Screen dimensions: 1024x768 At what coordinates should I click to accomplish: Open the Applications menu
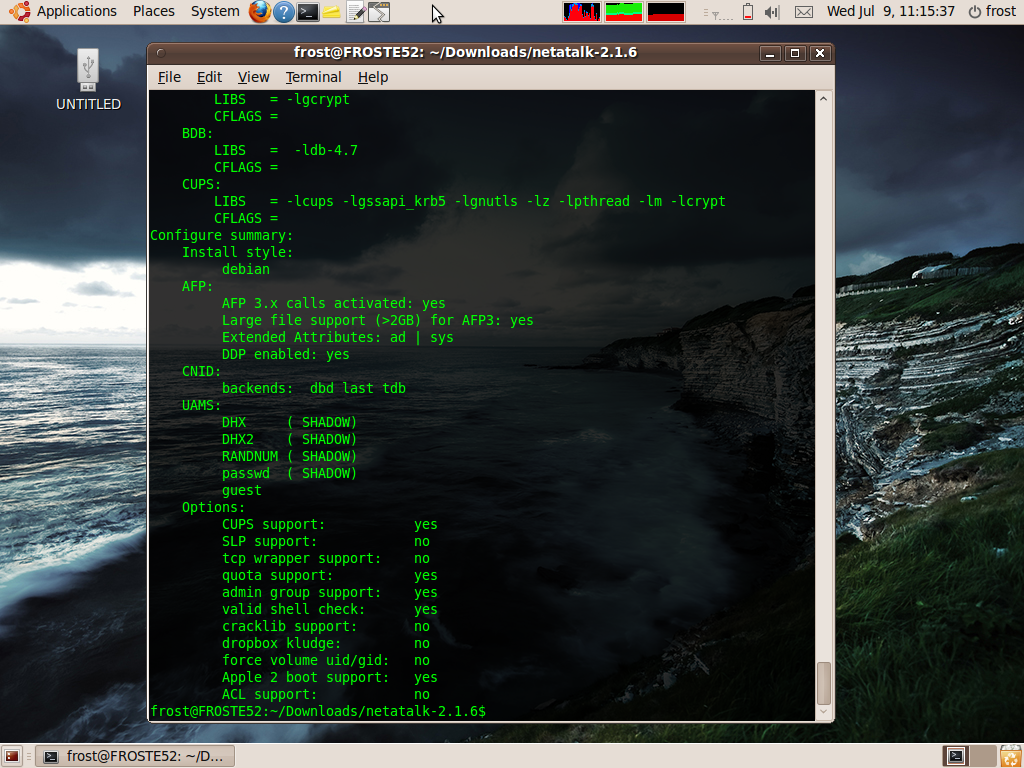tap(76, 11)
